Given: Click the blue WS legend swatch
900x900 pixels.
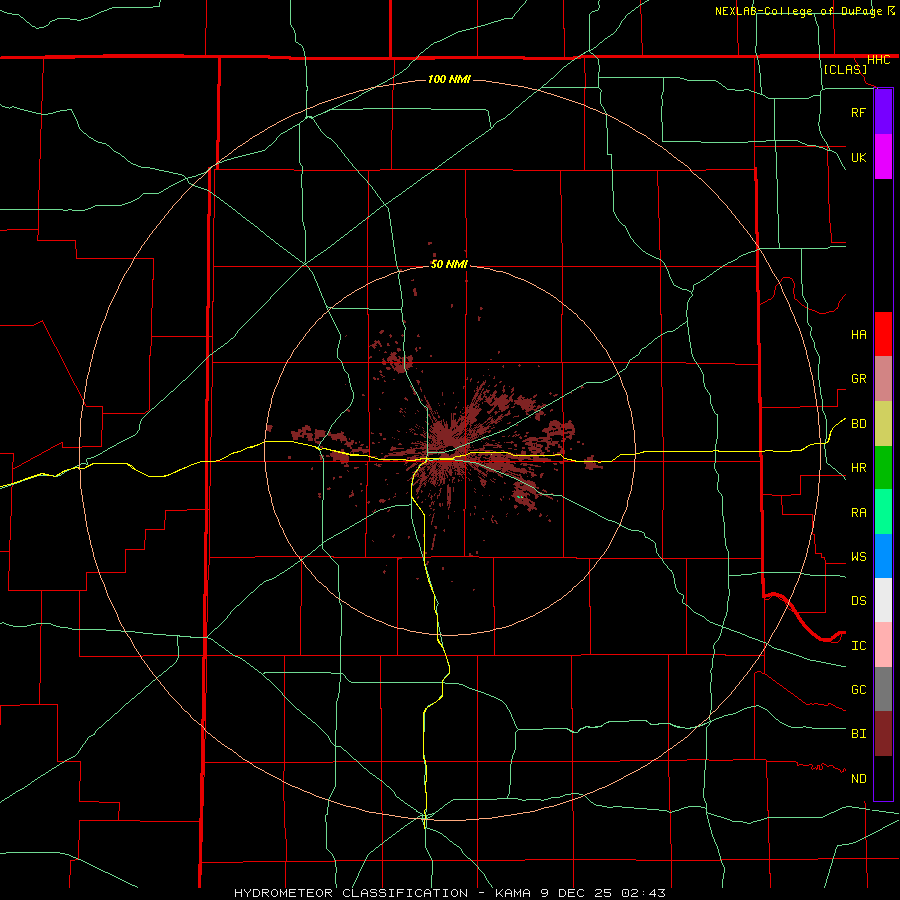Looking at the screenshot, I should tap(883, 556).
